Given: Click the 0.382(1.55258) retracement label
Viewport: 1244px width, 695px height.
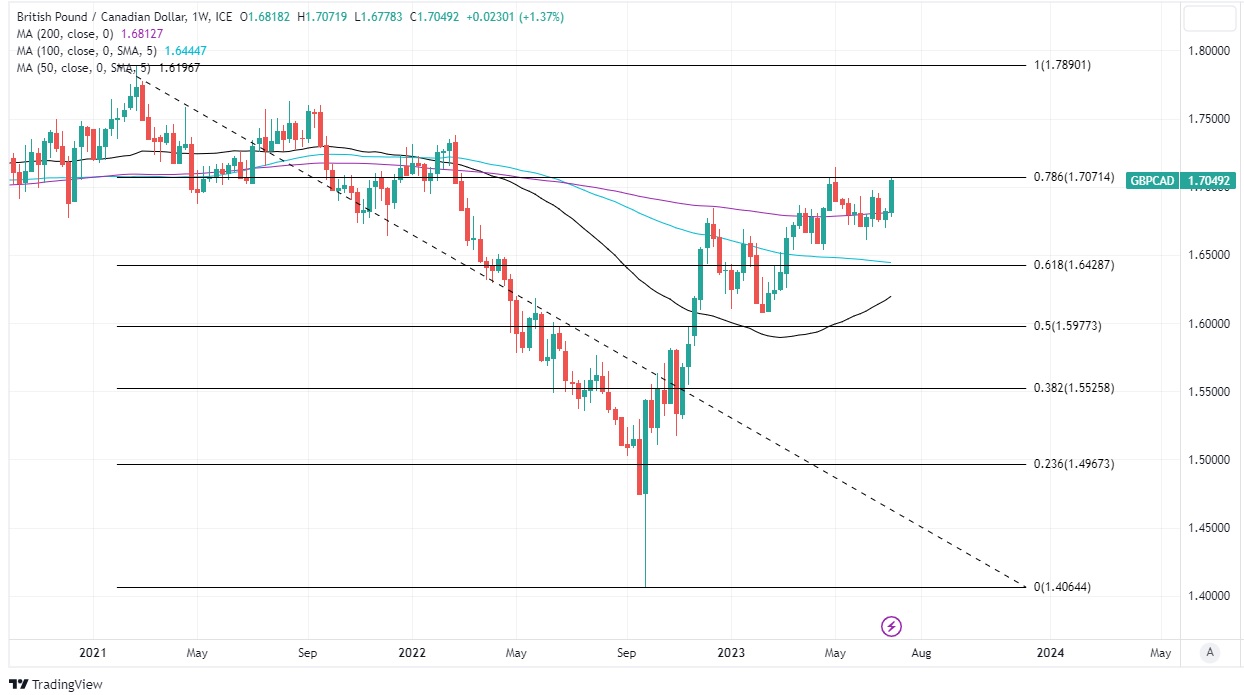Looking at the screenshot, I should [1074, 388].
